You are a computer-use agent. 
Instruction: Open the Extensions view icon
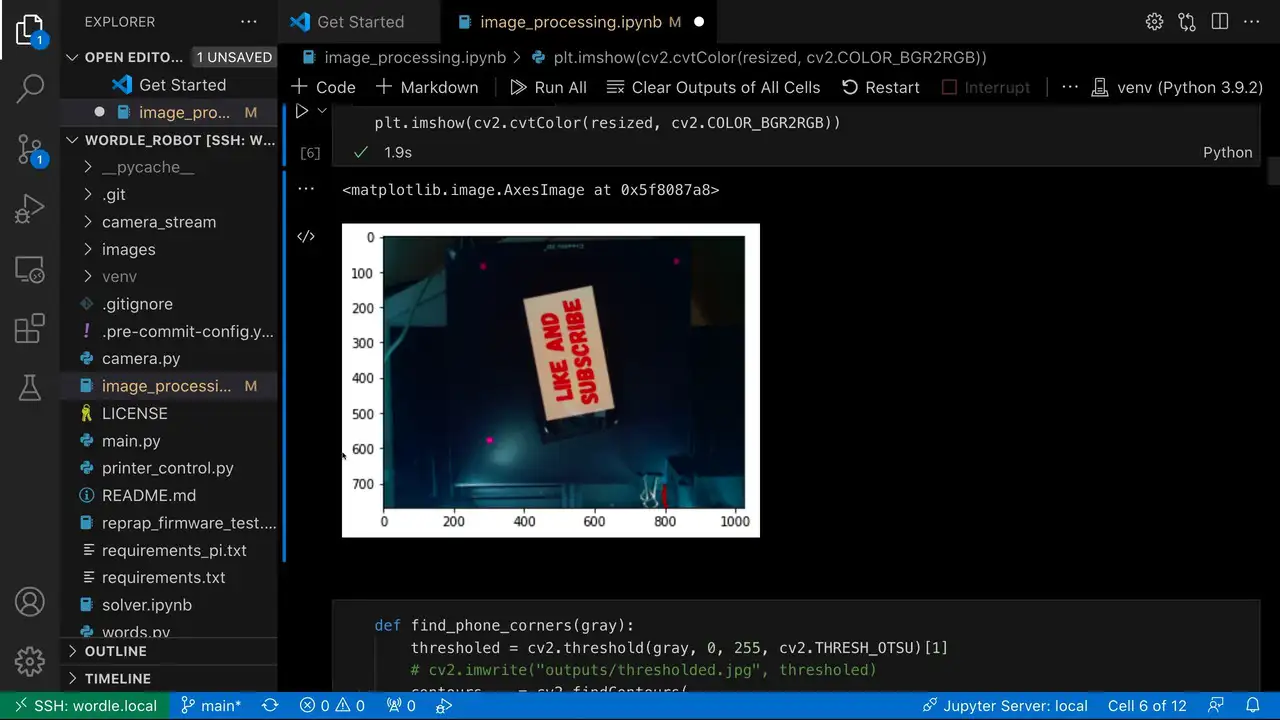[x=29, y=327]
